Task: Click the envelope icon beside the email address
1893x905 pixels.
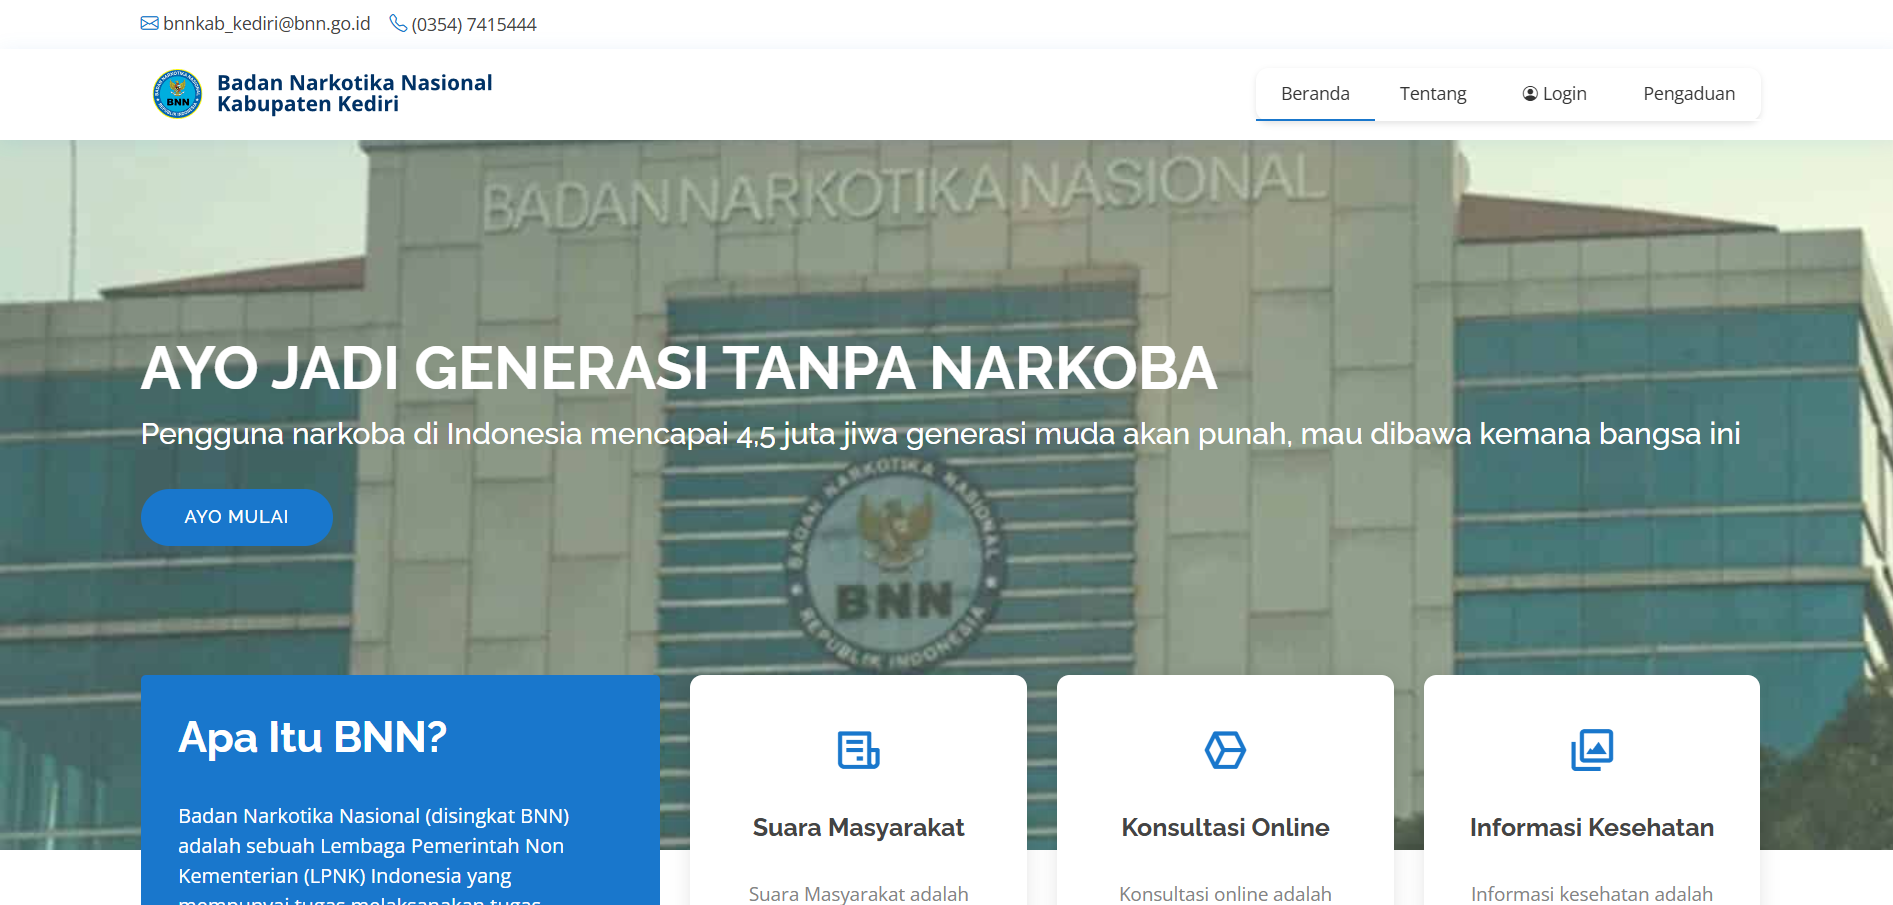Action: (150, 23)
